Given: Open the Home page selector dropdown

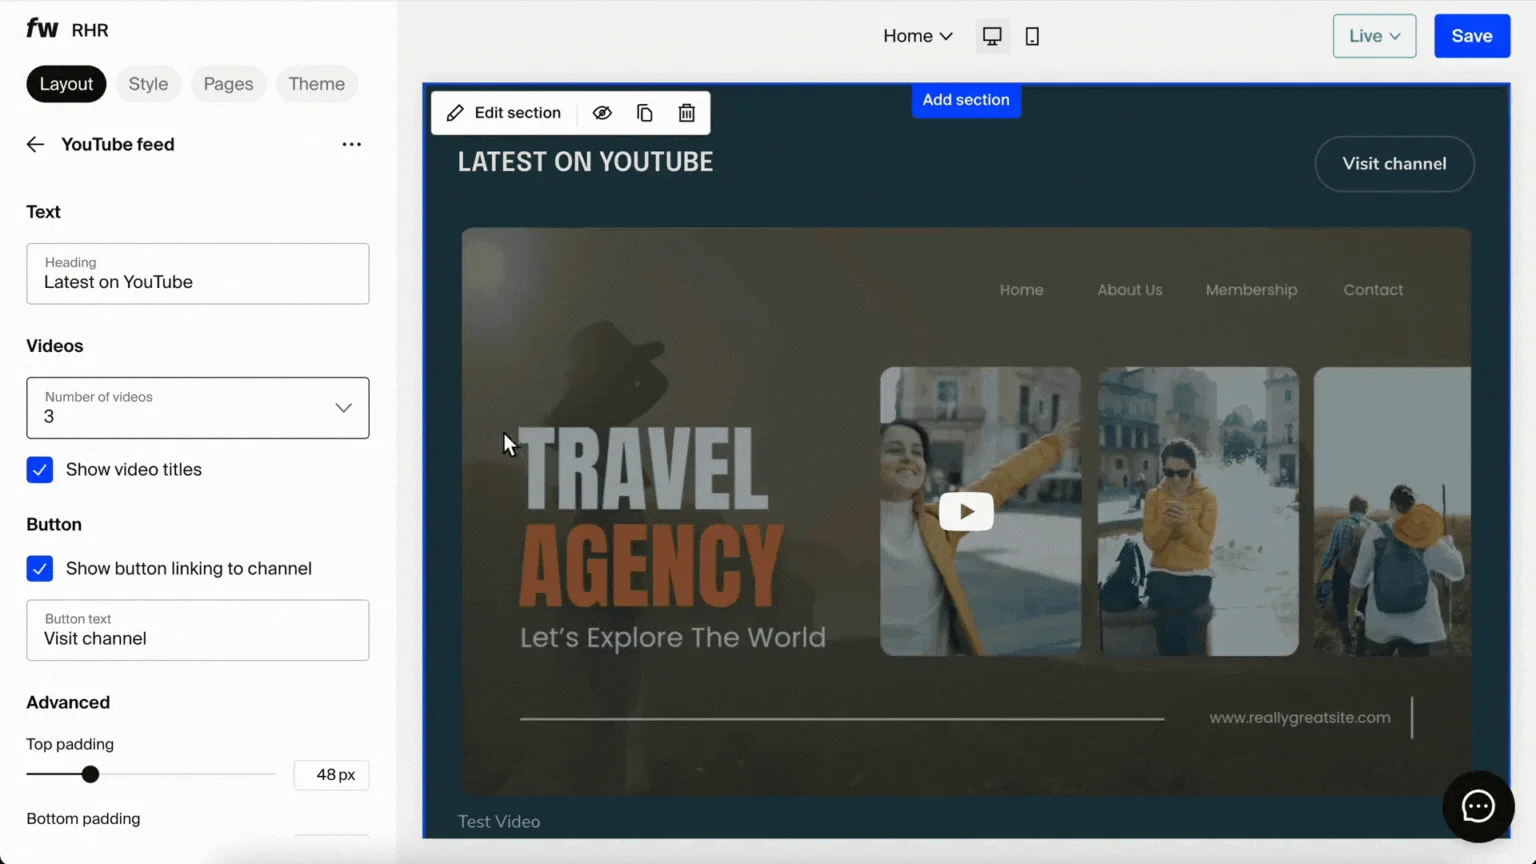Looking at the screenshot, I should 918,36.
